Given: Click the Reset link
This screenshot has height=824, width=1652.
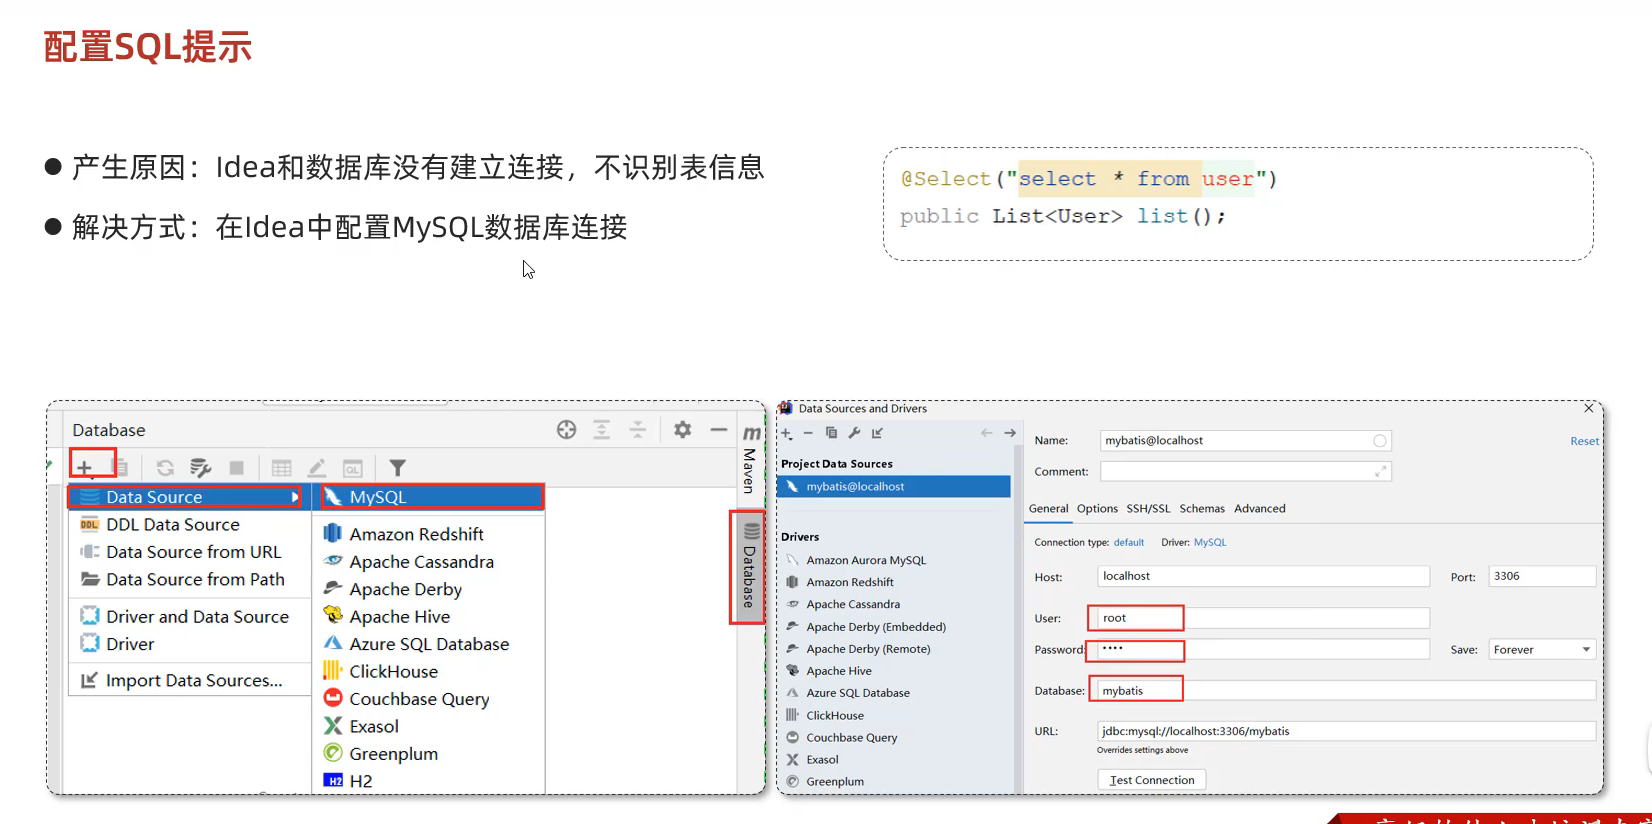Looking at the screenshot, I should (1583, 441).
